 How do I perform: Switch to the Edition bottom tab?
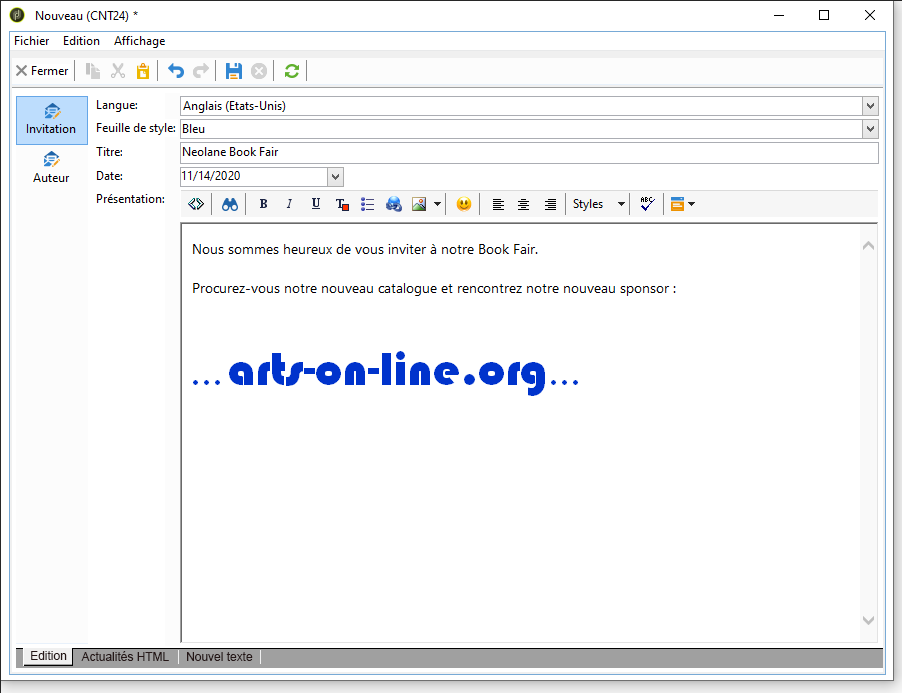pos(48,656)
